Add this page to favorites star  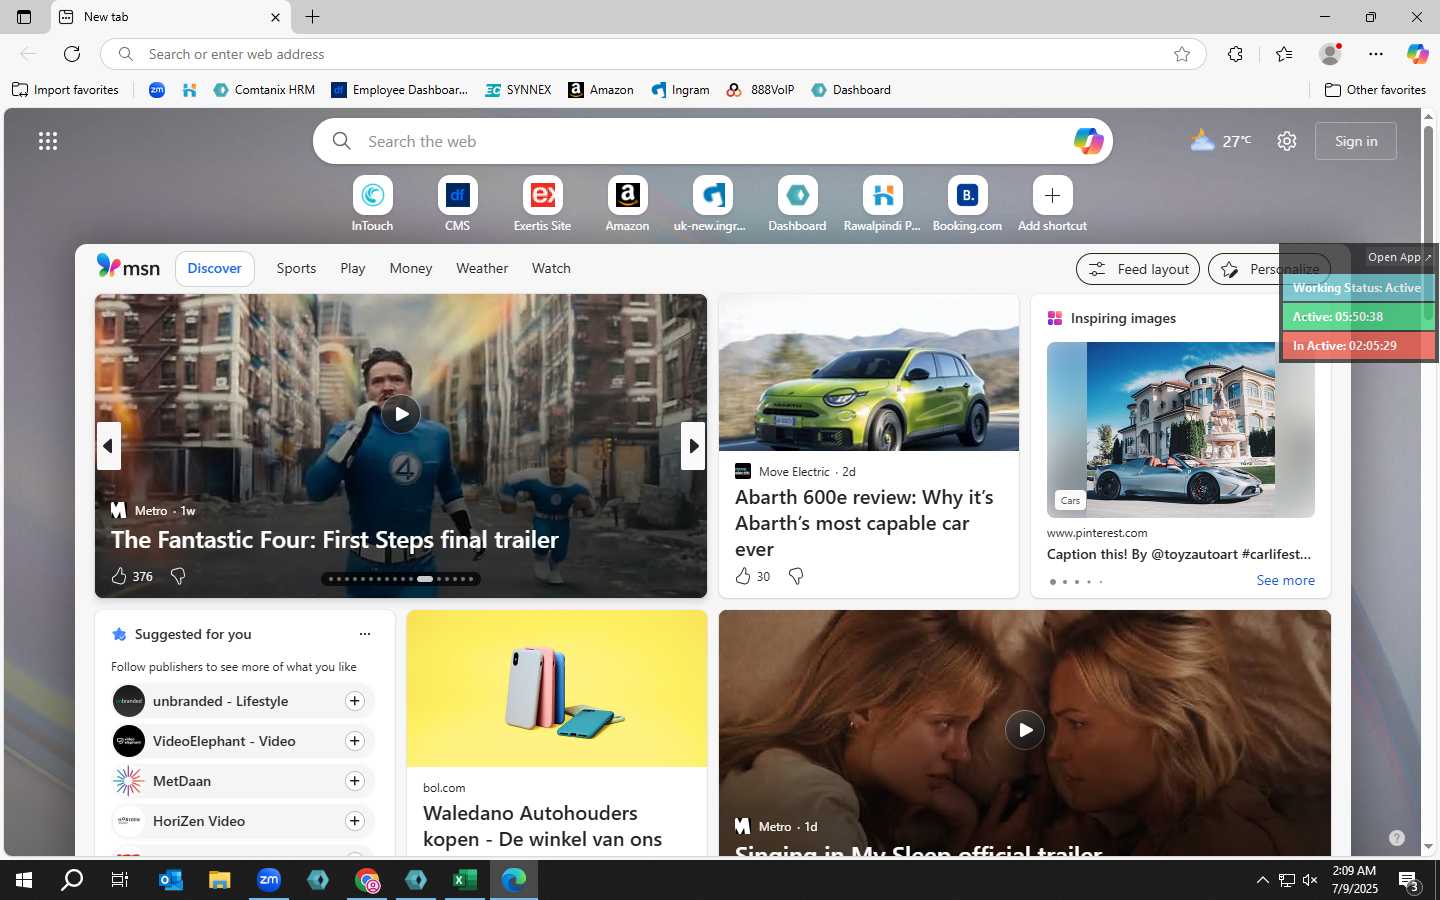coord(1182,54)
